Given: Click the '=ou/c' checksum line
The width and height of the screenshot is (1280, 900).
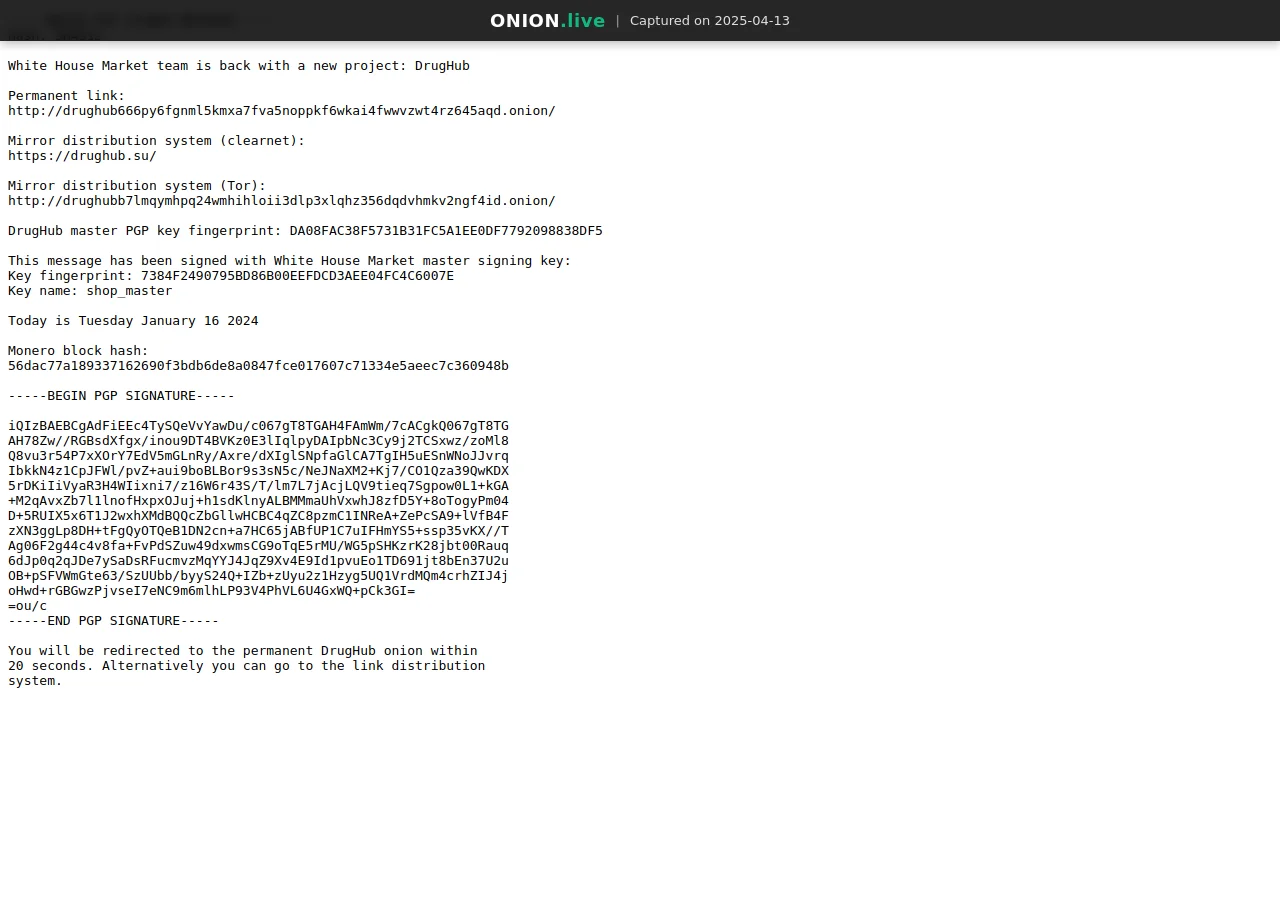Looking at the screenshot, I should click(27, 606).
